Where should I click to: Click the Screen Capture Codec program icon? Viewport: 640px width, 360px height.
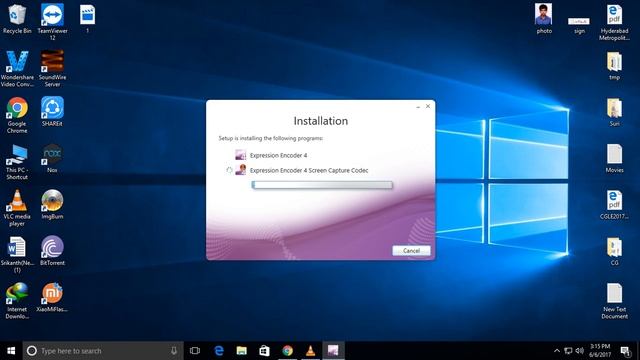click(x=240, y=170)
